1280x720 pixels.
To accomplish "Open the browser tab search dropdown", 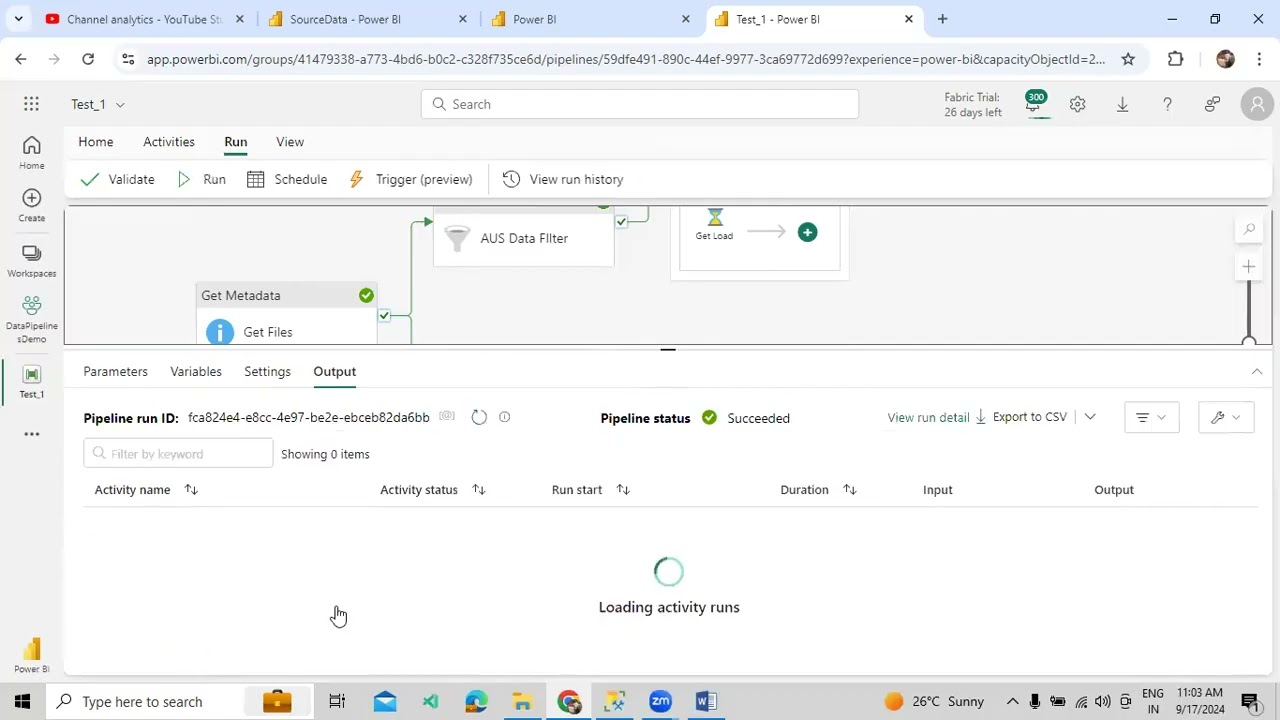I will [x=18, y=19].
